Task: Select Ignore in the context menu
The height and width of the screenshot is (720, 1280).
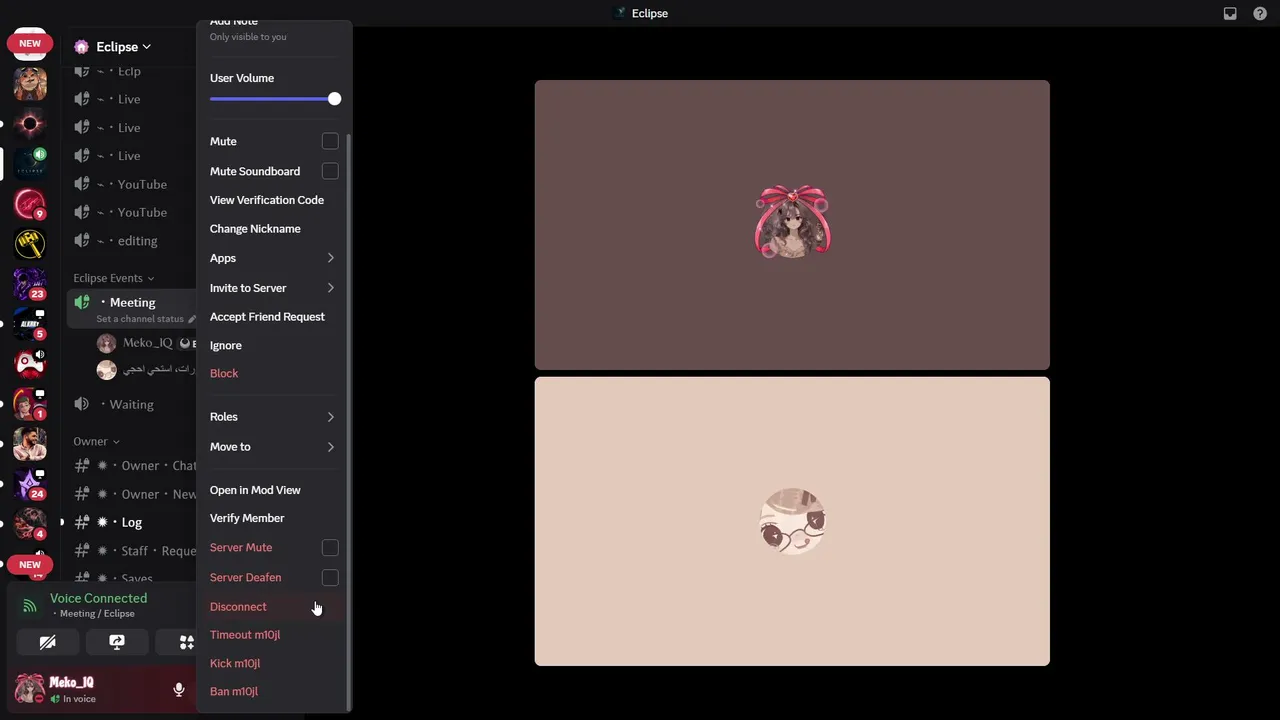Action: 273,346
